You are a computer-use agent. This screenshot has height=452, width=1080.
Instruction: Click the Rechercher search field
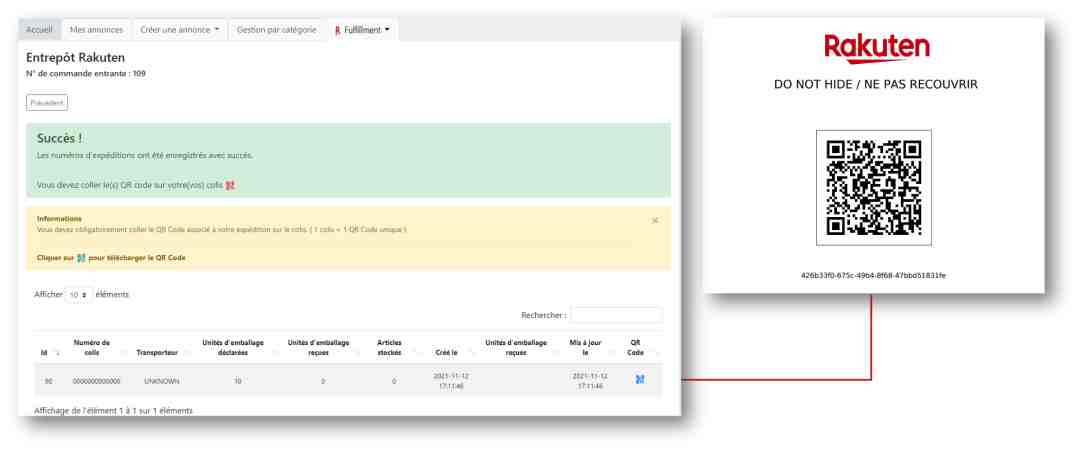[616, 315]
